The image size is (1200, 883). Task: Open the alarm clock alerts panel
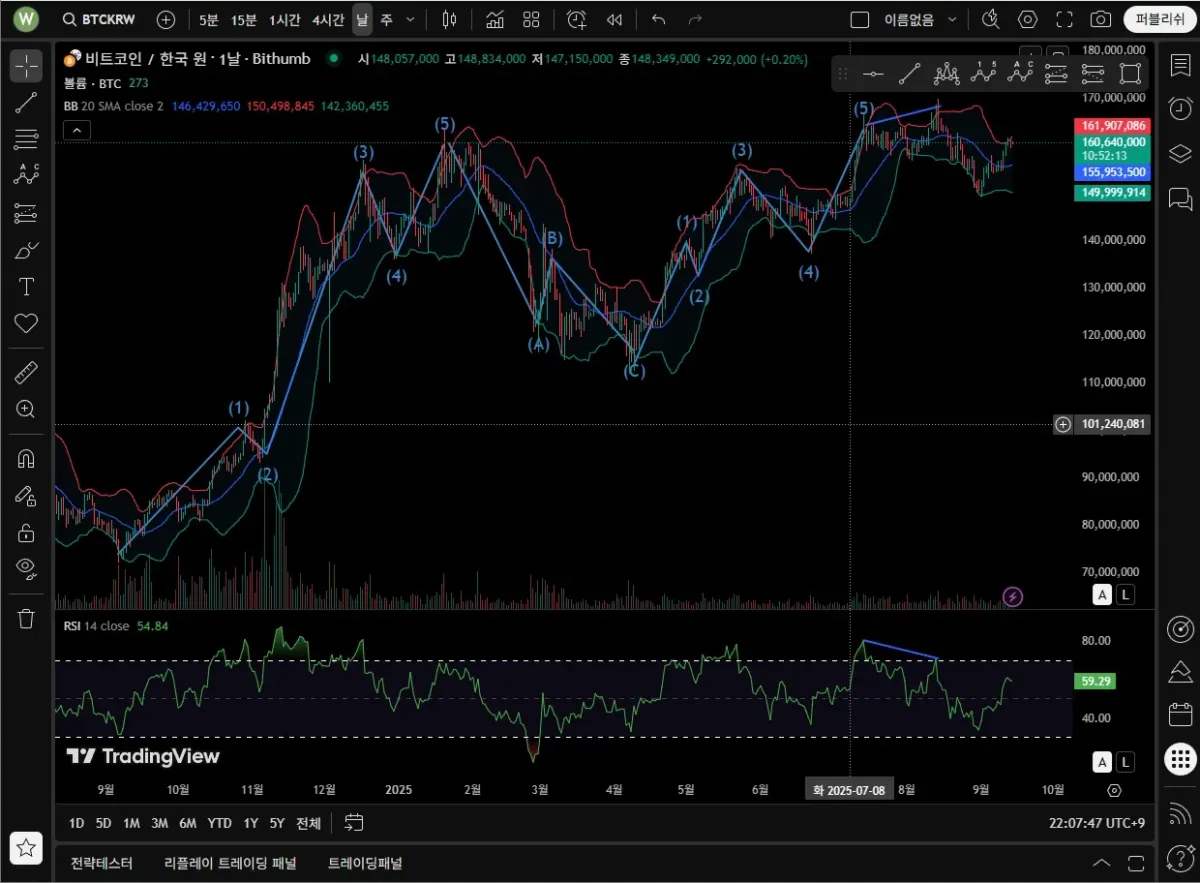click(x=1180, y=108)
